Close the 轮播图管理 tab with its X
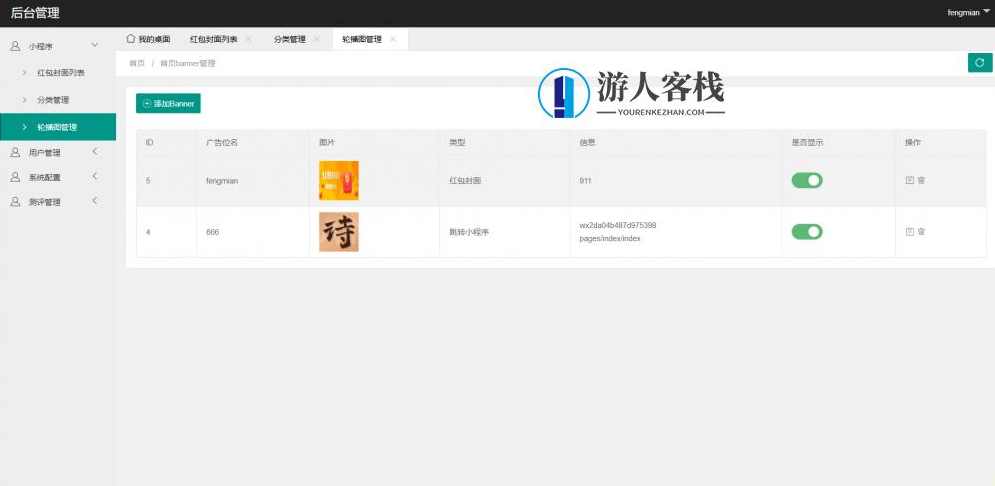This screenshot has width=995, height=486. click(393, 39)
